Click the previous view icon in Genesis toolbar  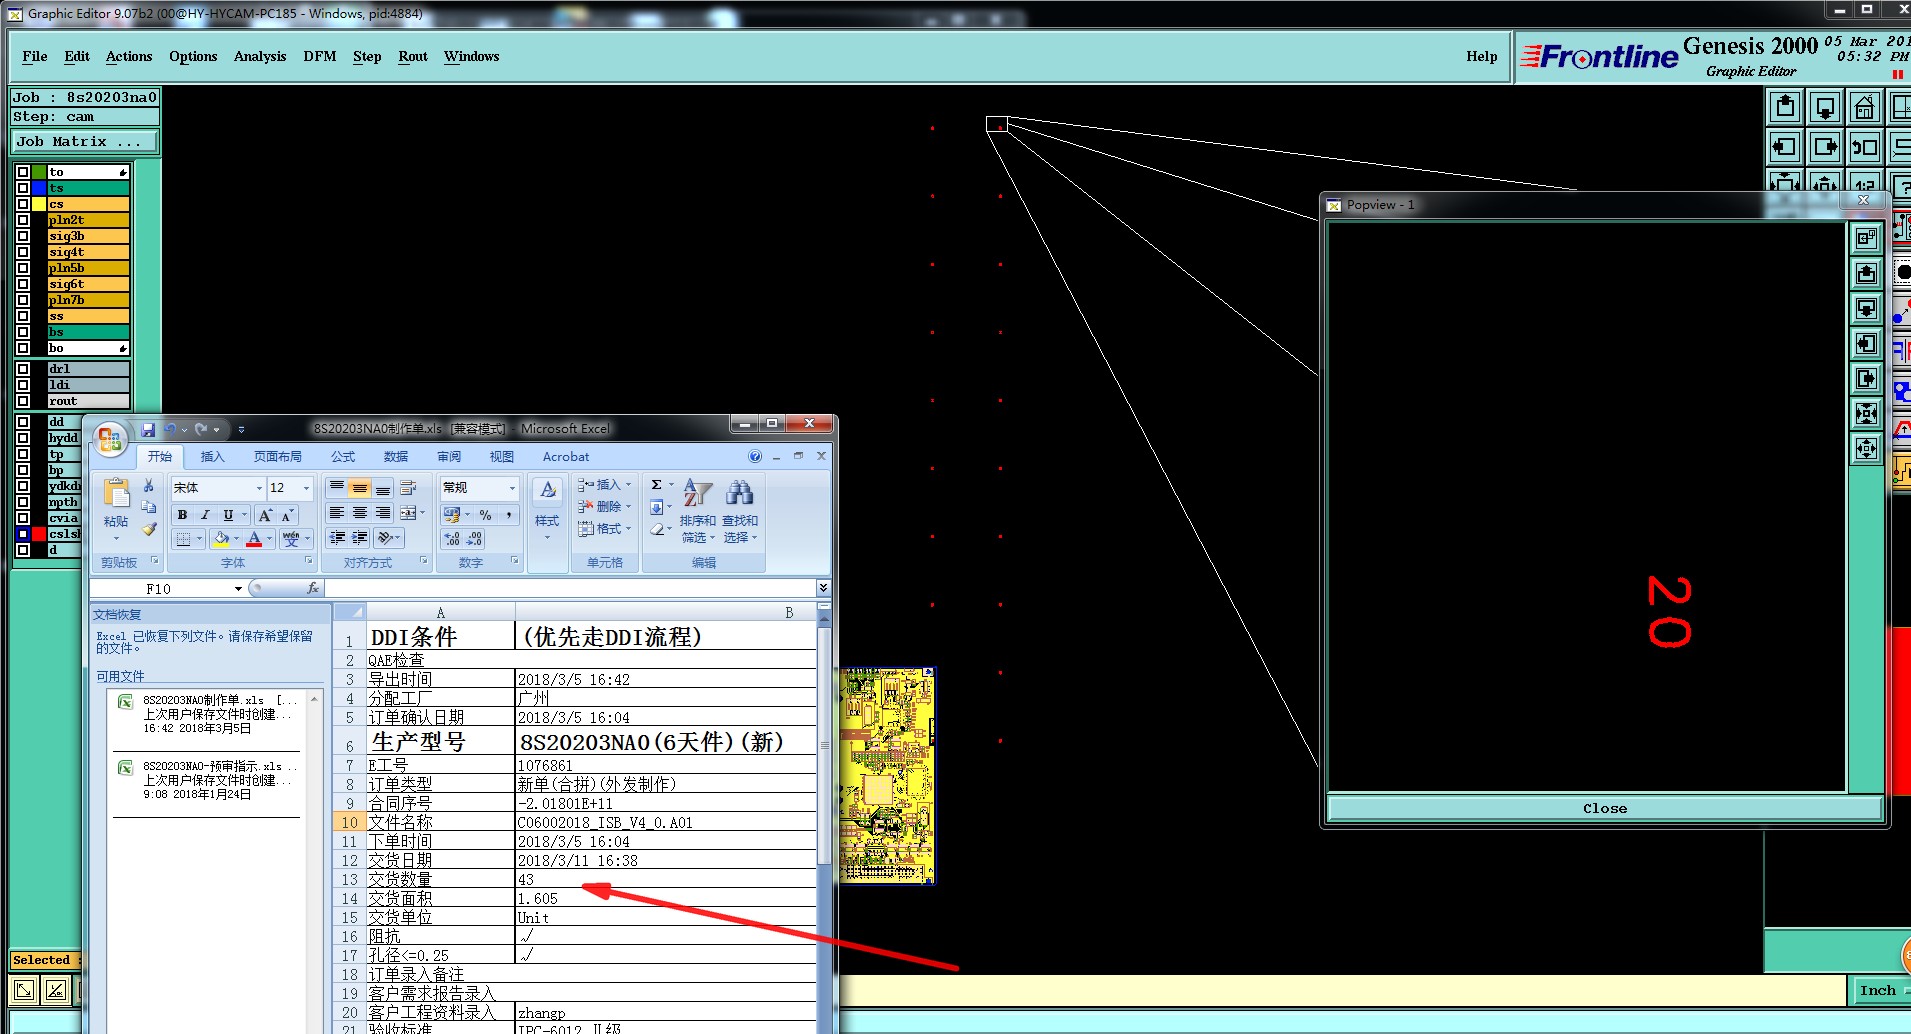1865,147
